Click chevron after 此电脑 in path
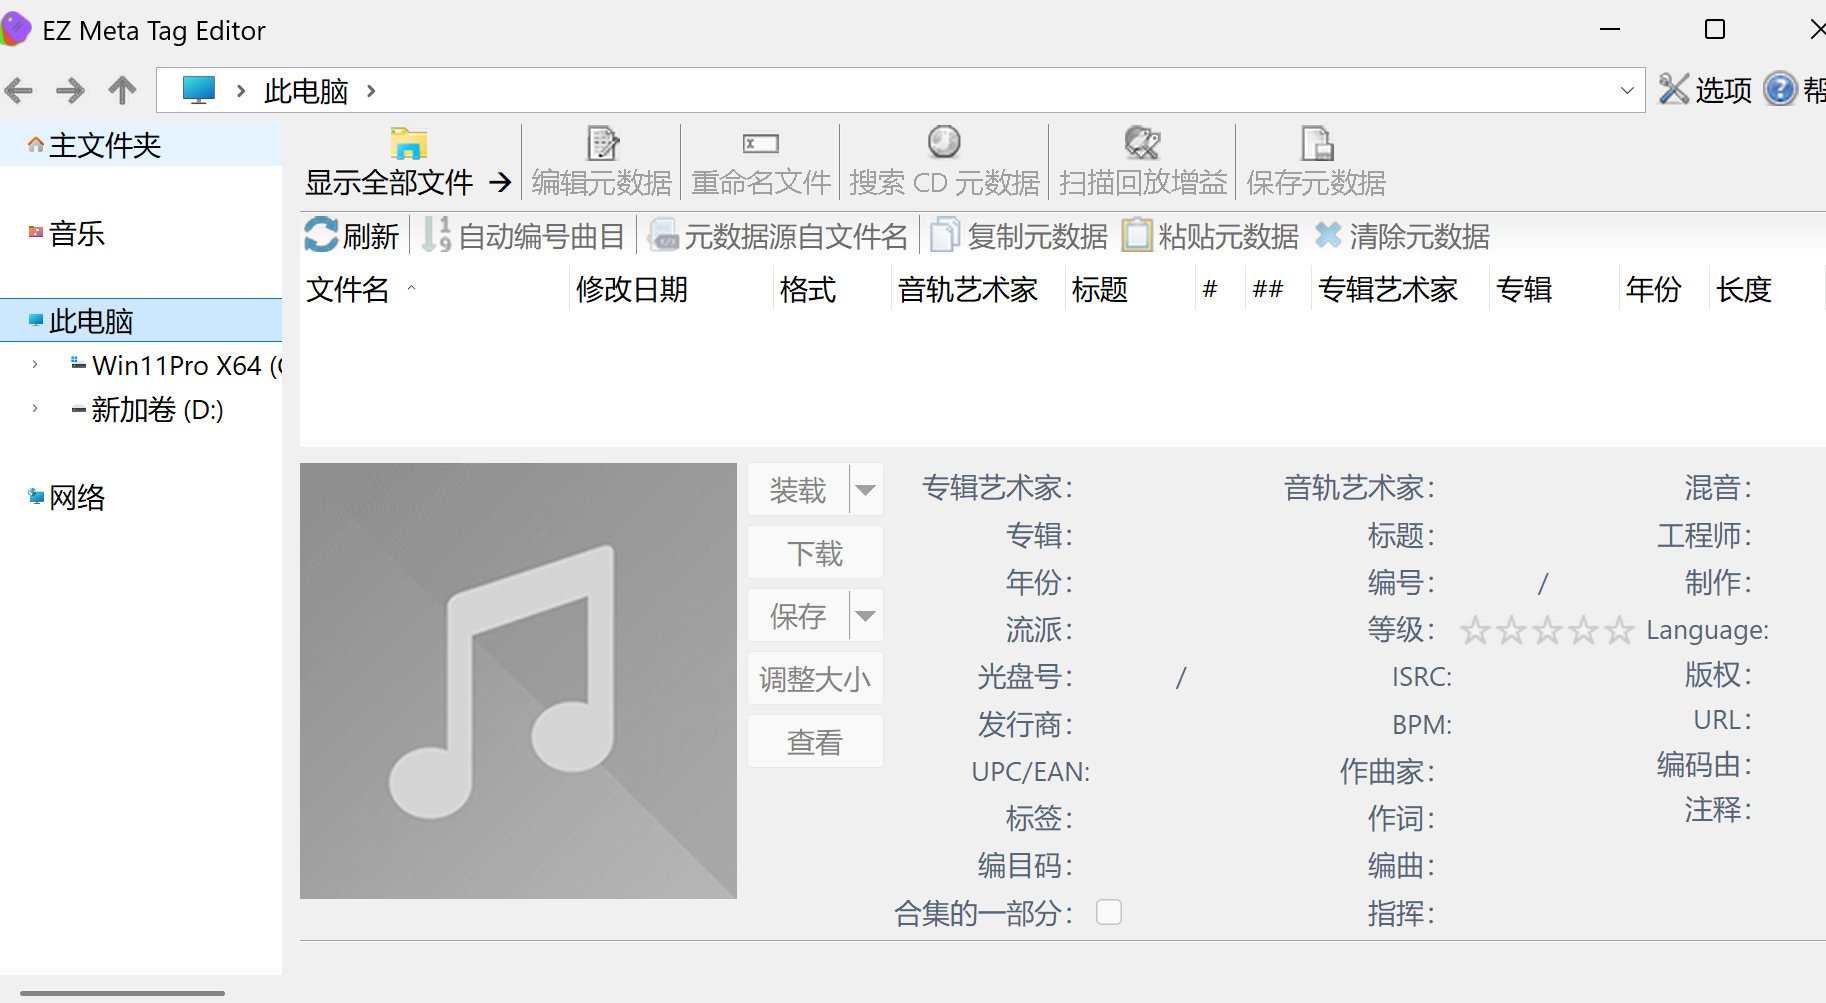Image resolution: width=1826 pixels, height=1003 pixels. (371, 91)
